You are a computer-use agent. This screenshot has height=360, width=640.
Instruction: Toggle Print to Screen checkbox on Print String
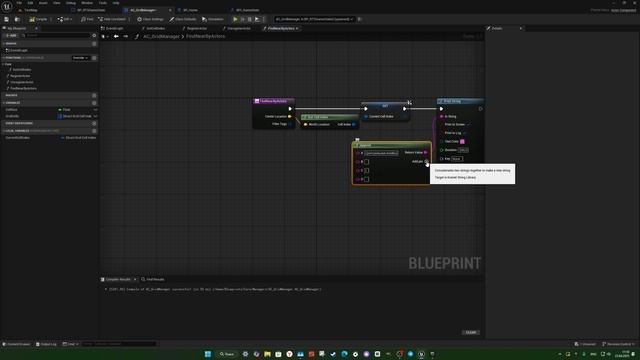468,124
